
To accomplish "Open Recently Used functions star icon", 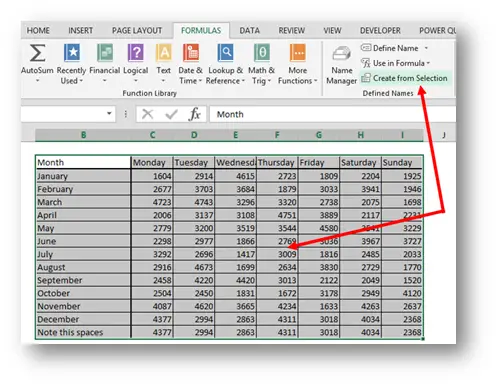I will [72, 53].
